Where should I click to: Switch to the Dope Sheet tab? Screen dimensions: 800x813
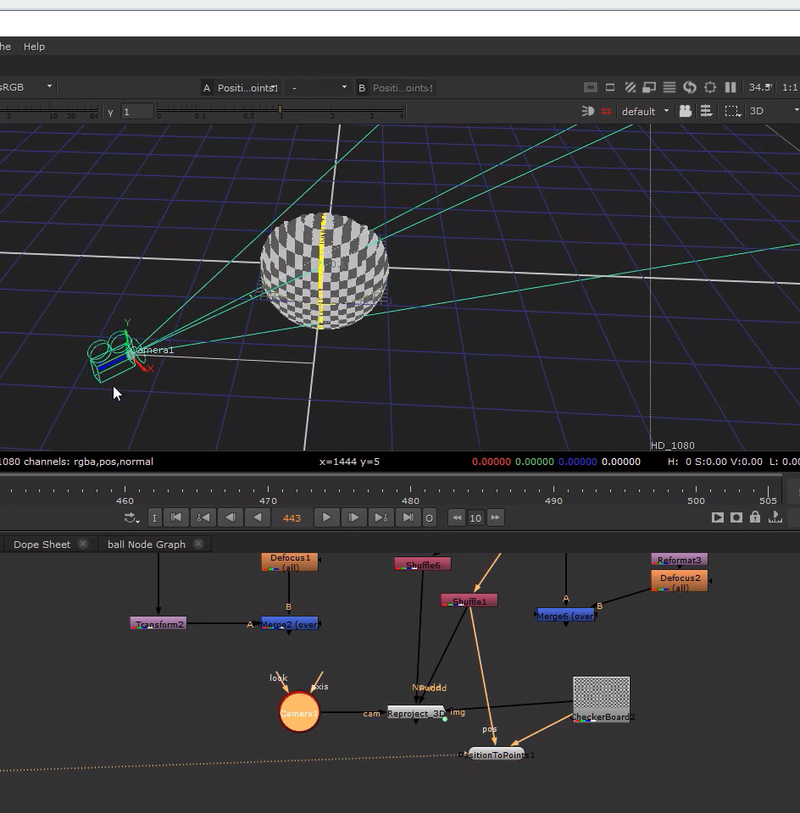tap(42, 546)
